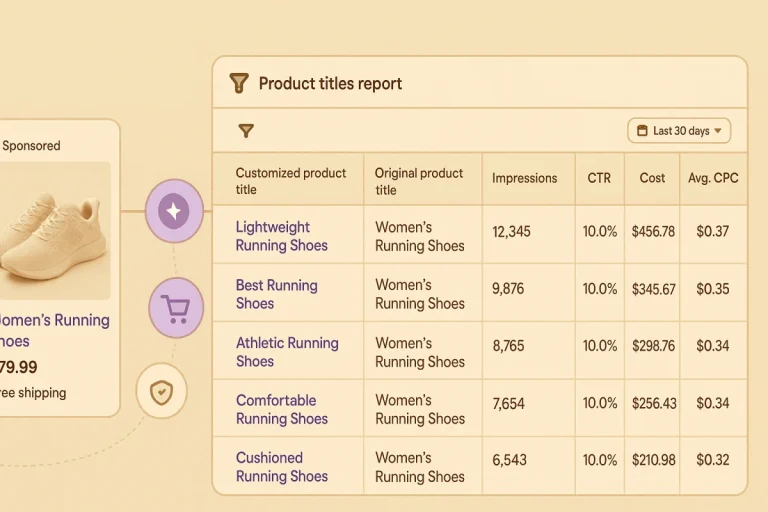Sort by Customized product title column header
The height and width of the screenshot is (512, 768).
click(x=290, y=181)
